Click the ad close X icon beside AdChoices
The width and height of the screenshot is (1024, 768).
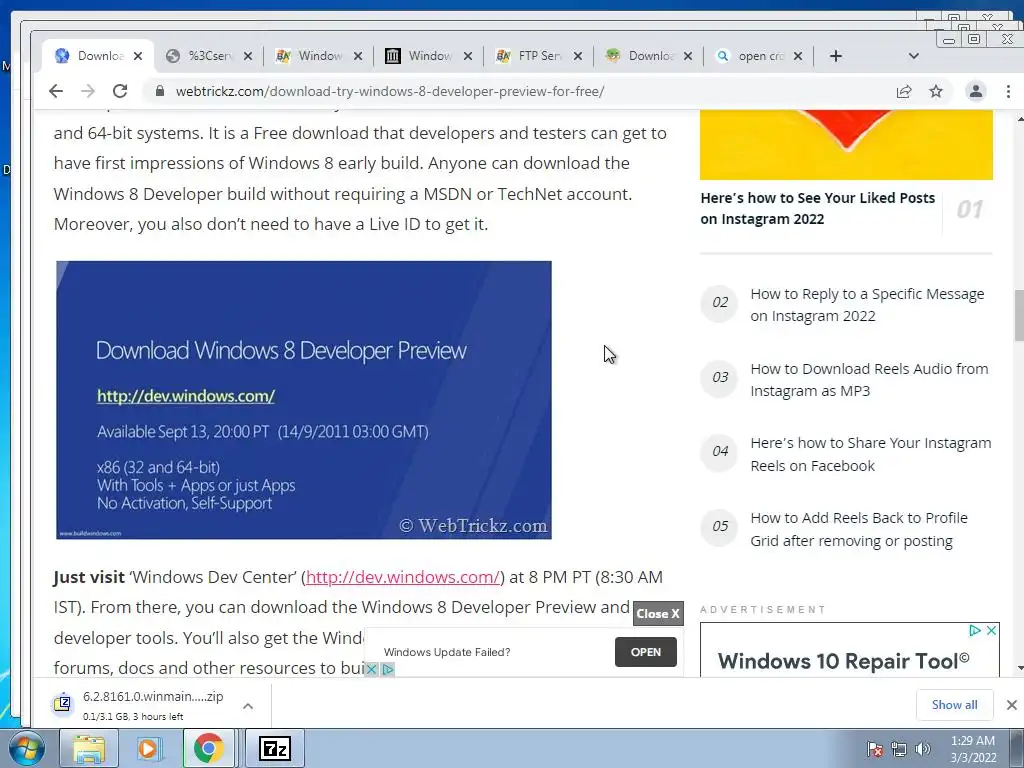point(371,669)
